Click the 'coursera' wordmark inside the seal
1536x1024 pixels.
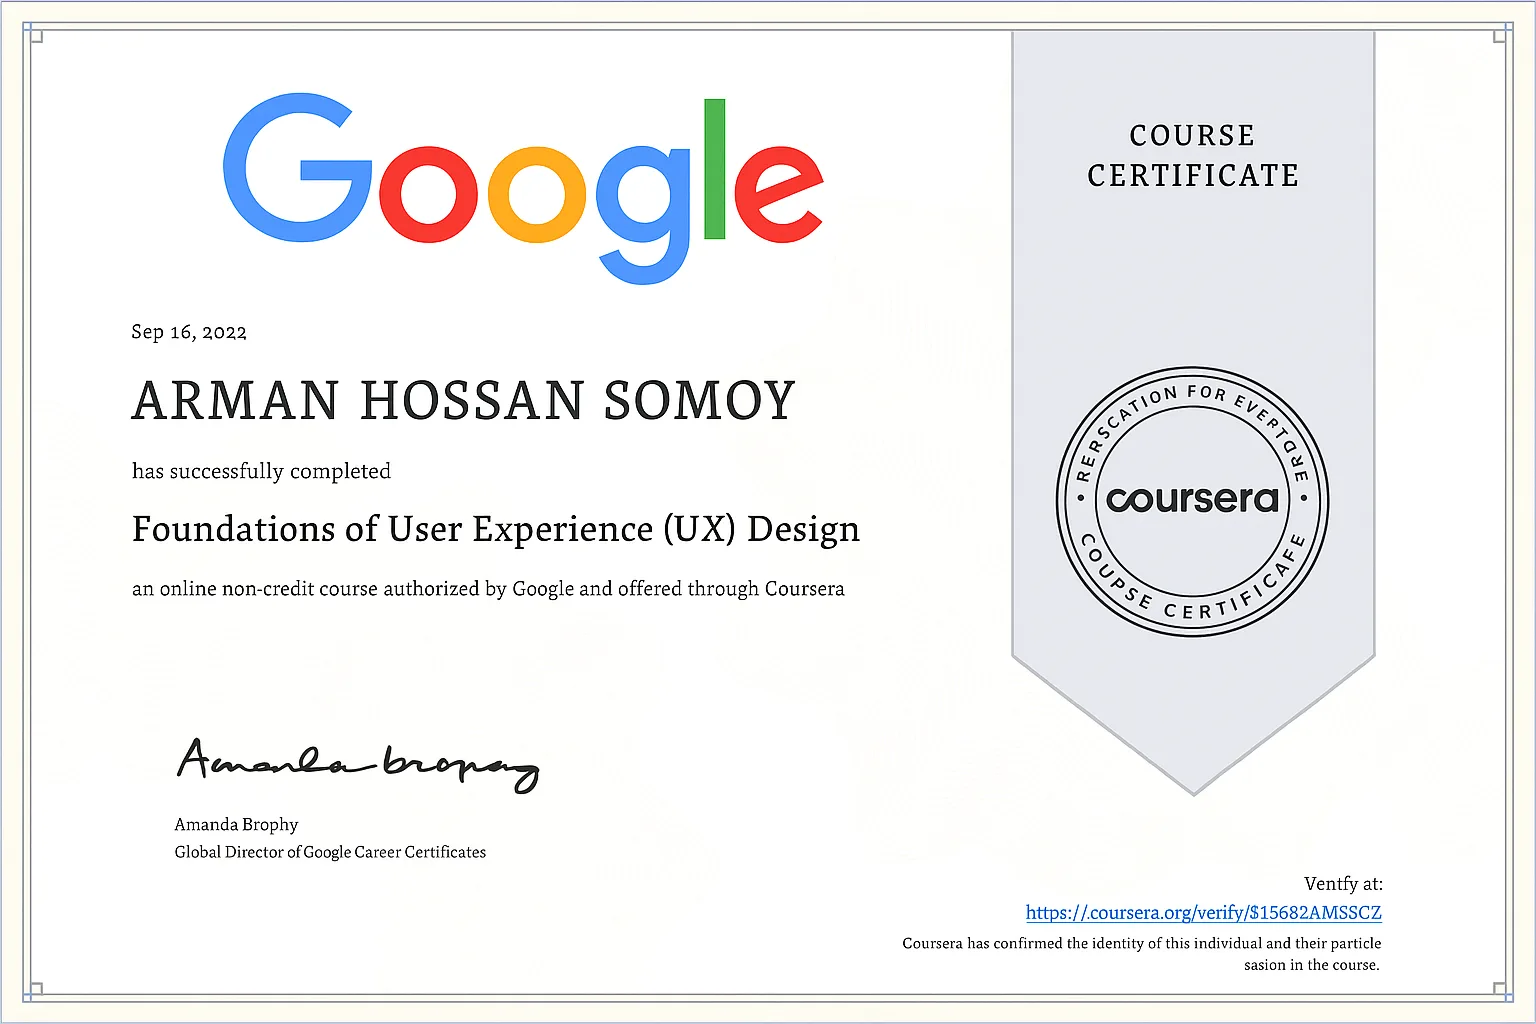(x=1193, y=499)
